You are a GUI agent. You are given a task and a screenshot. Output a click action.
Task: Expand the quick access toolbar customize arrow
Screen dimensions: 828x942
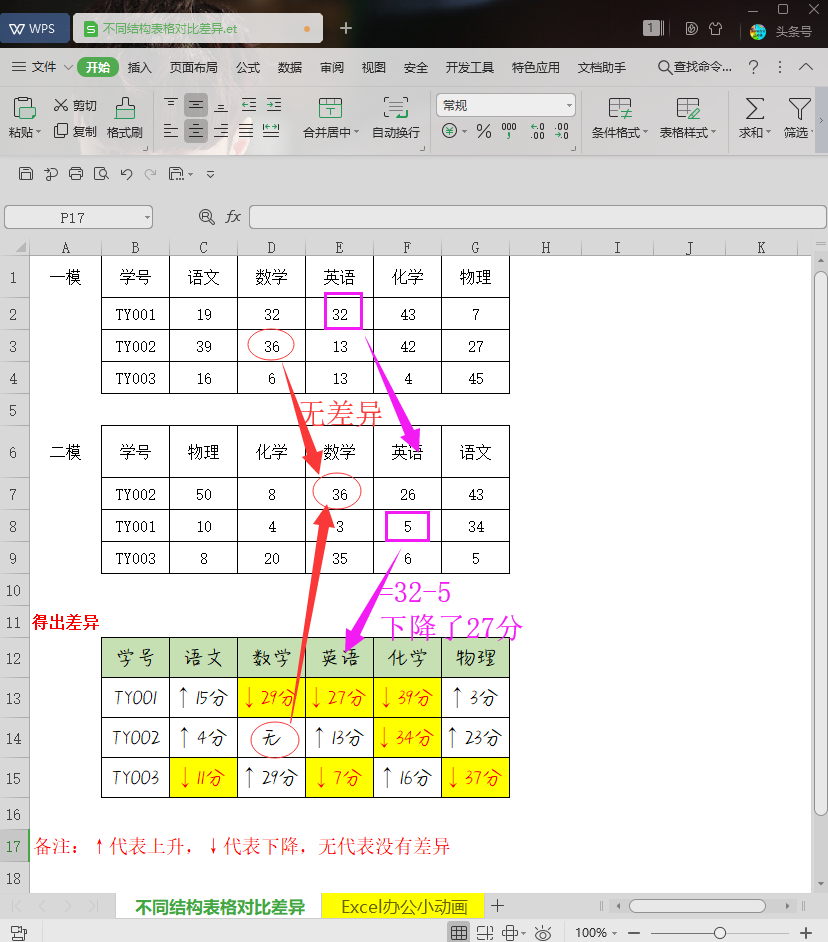pos(210,175)
